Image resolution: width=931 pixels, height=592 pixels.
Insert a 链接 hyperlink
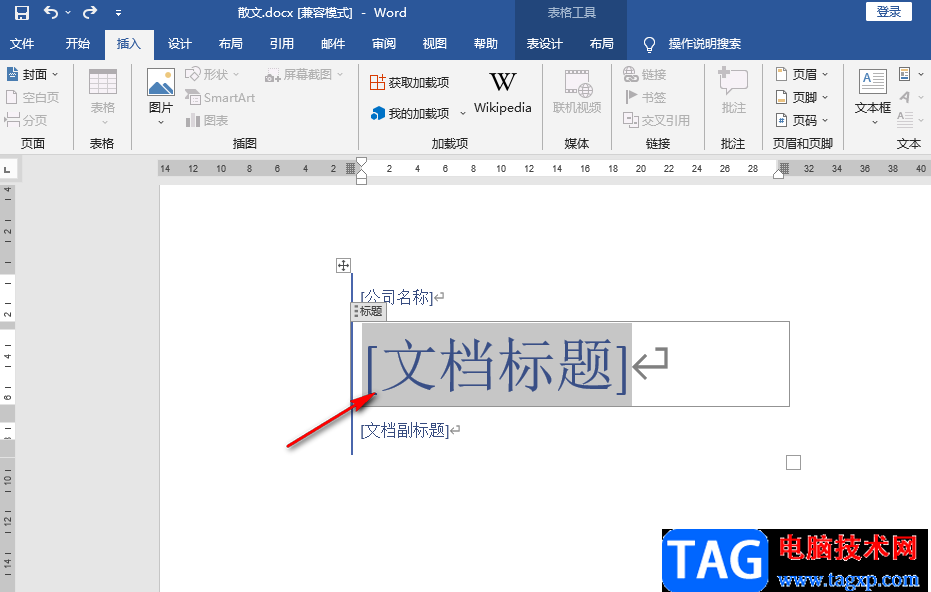(645, 74)
